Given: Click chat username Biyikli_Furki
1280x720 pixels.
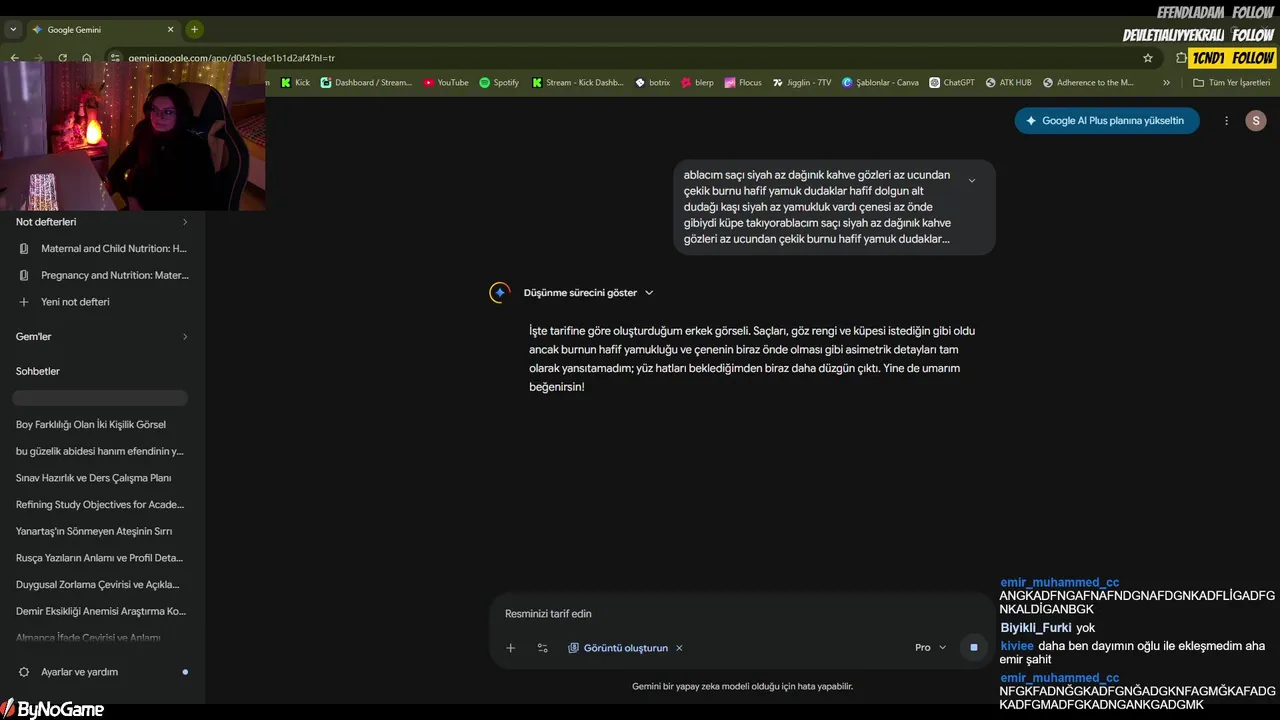Looking at the screenshot, I should [1036, 628].
